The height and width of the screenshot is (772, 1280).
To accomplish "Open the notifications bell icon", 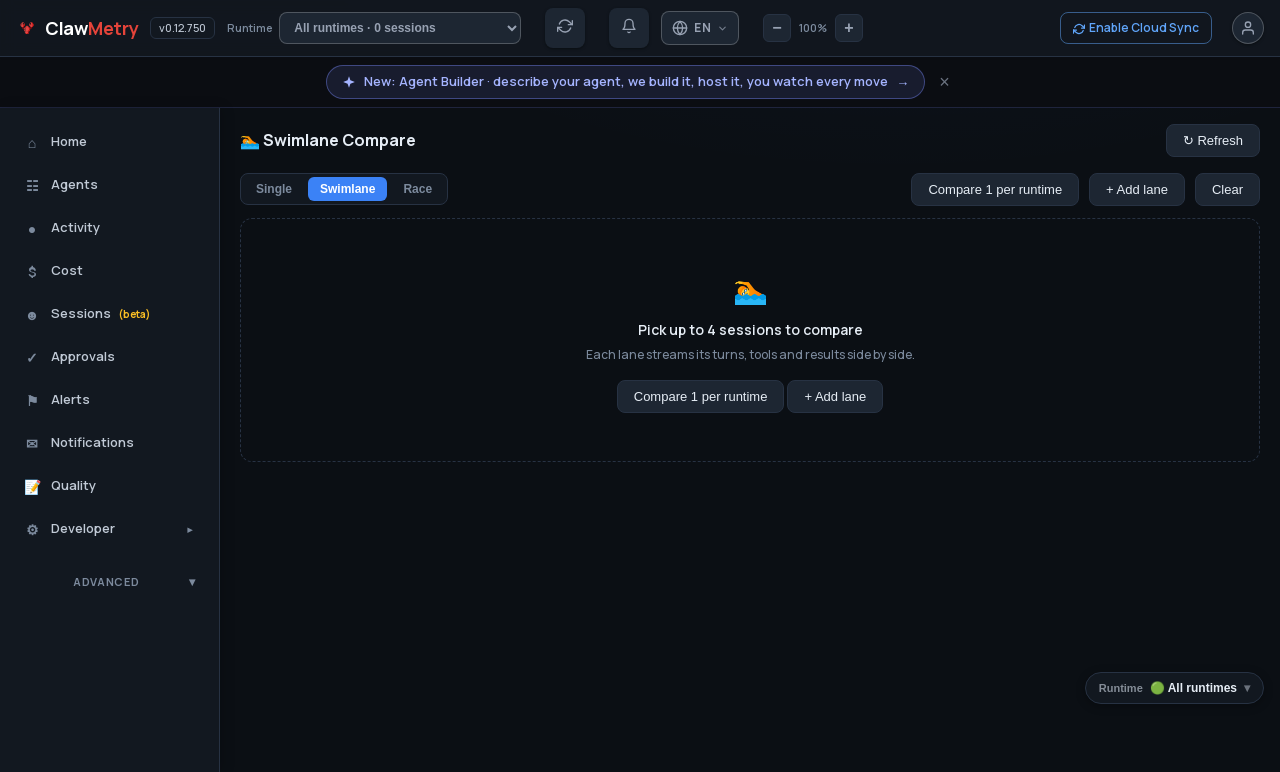I will (x=629, y=27).
